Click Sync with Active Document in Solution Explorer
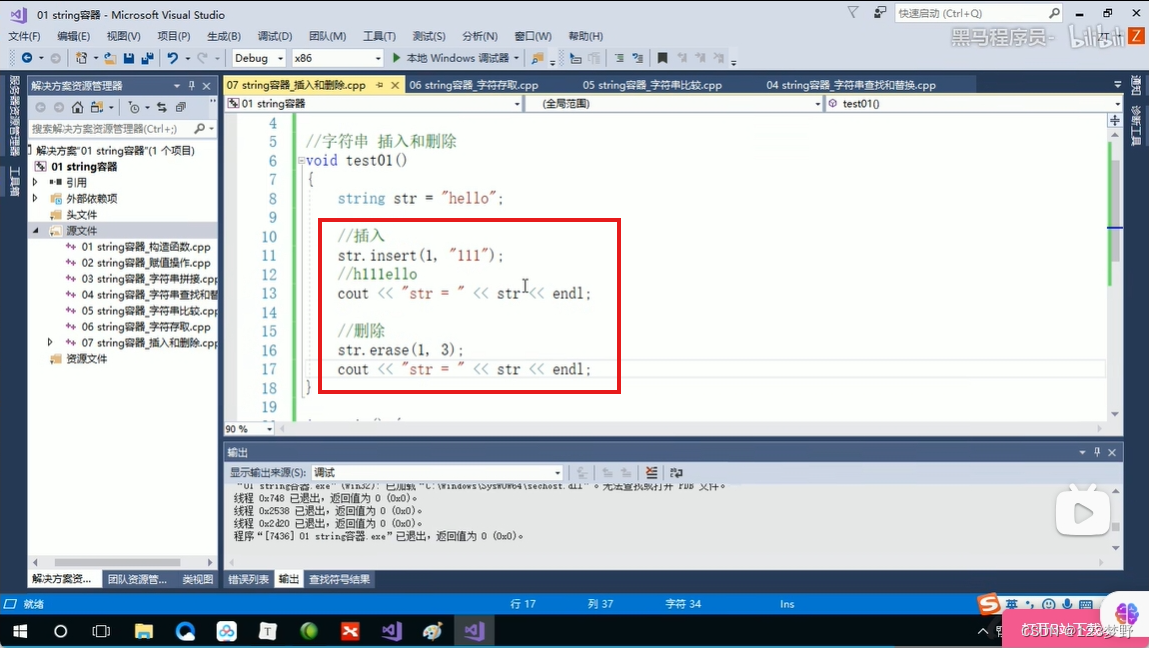 (x=162, y=107)
